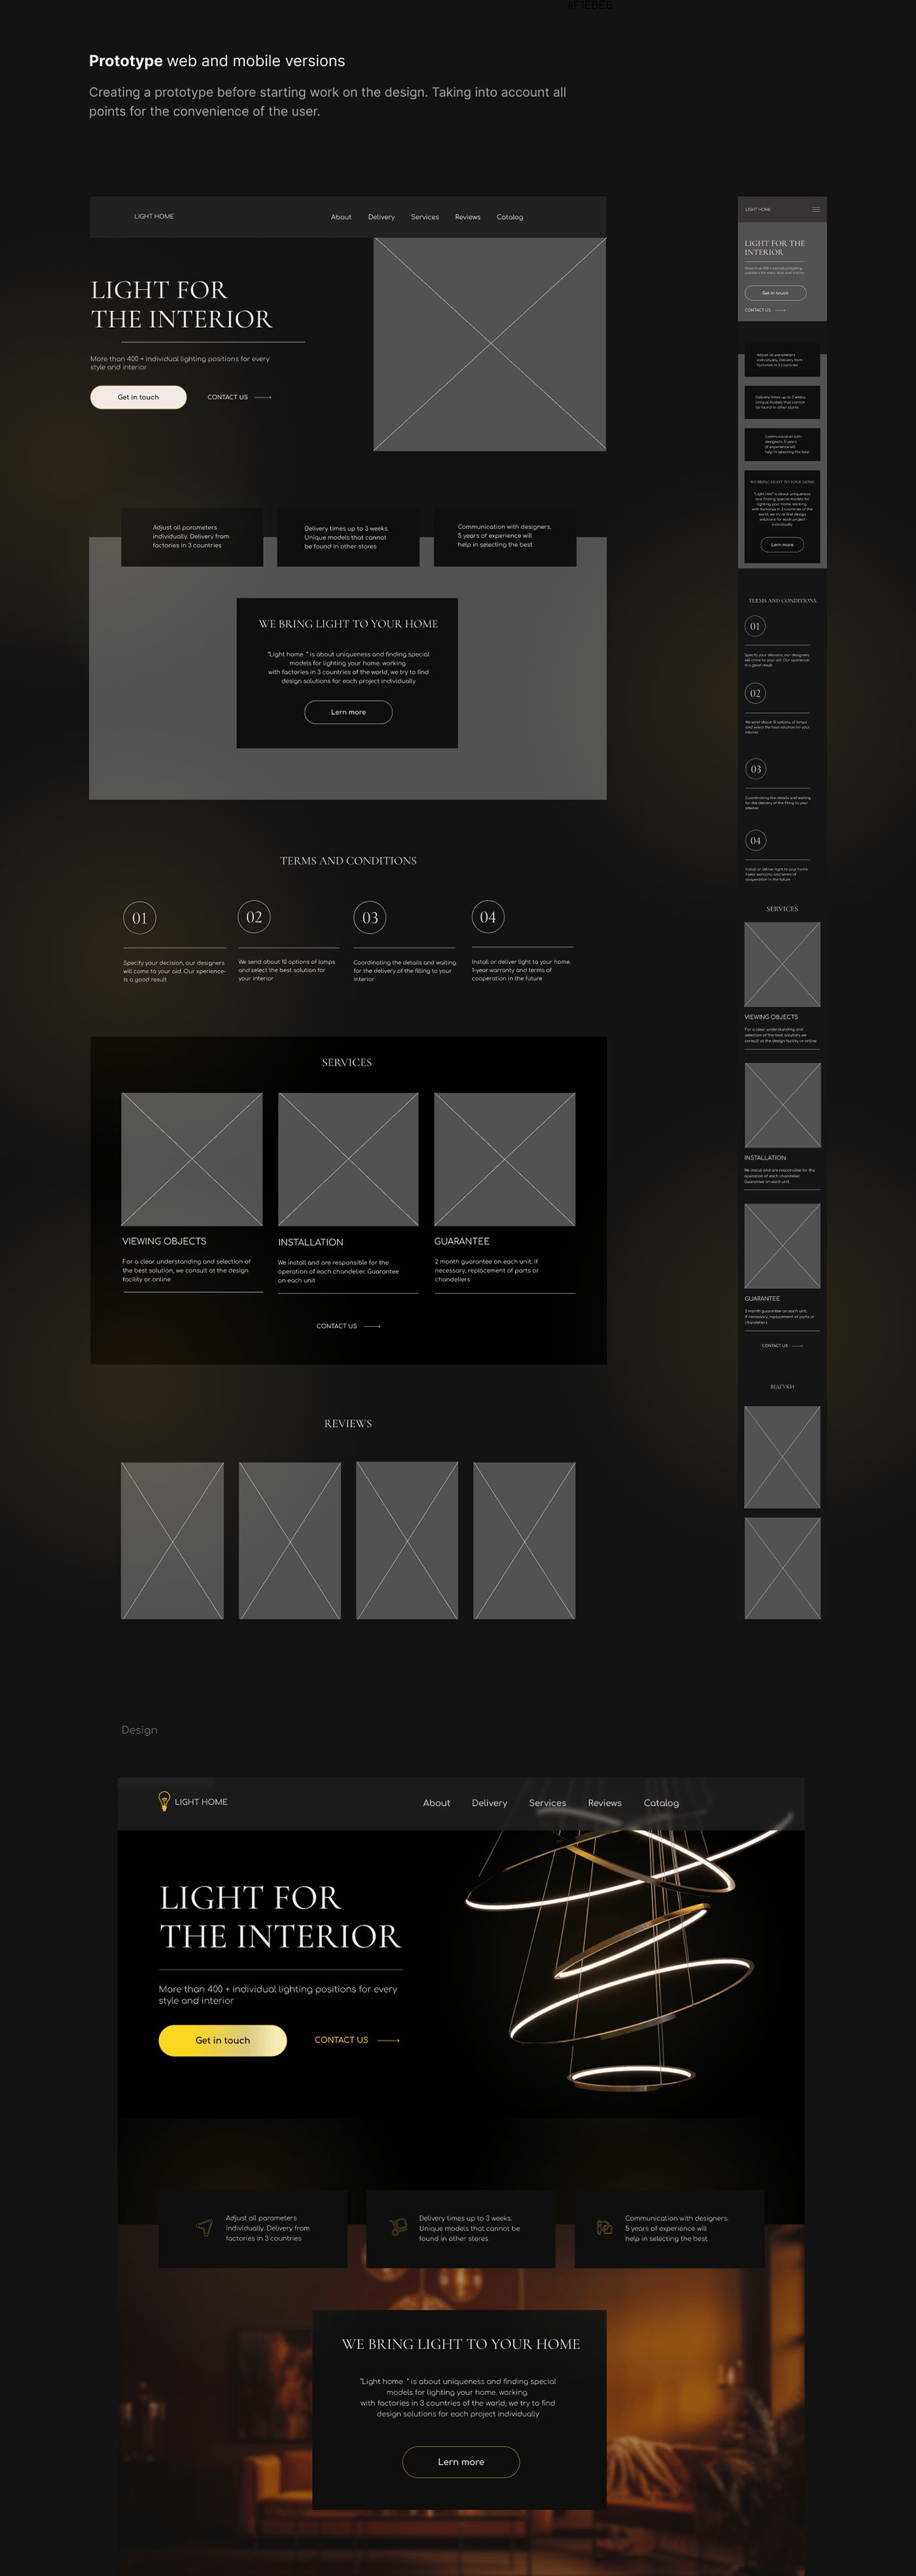
Task: Click the 'WE BRING LIGHT TO YOUR HOME' heading in the design
Action: click(461, 2344)
